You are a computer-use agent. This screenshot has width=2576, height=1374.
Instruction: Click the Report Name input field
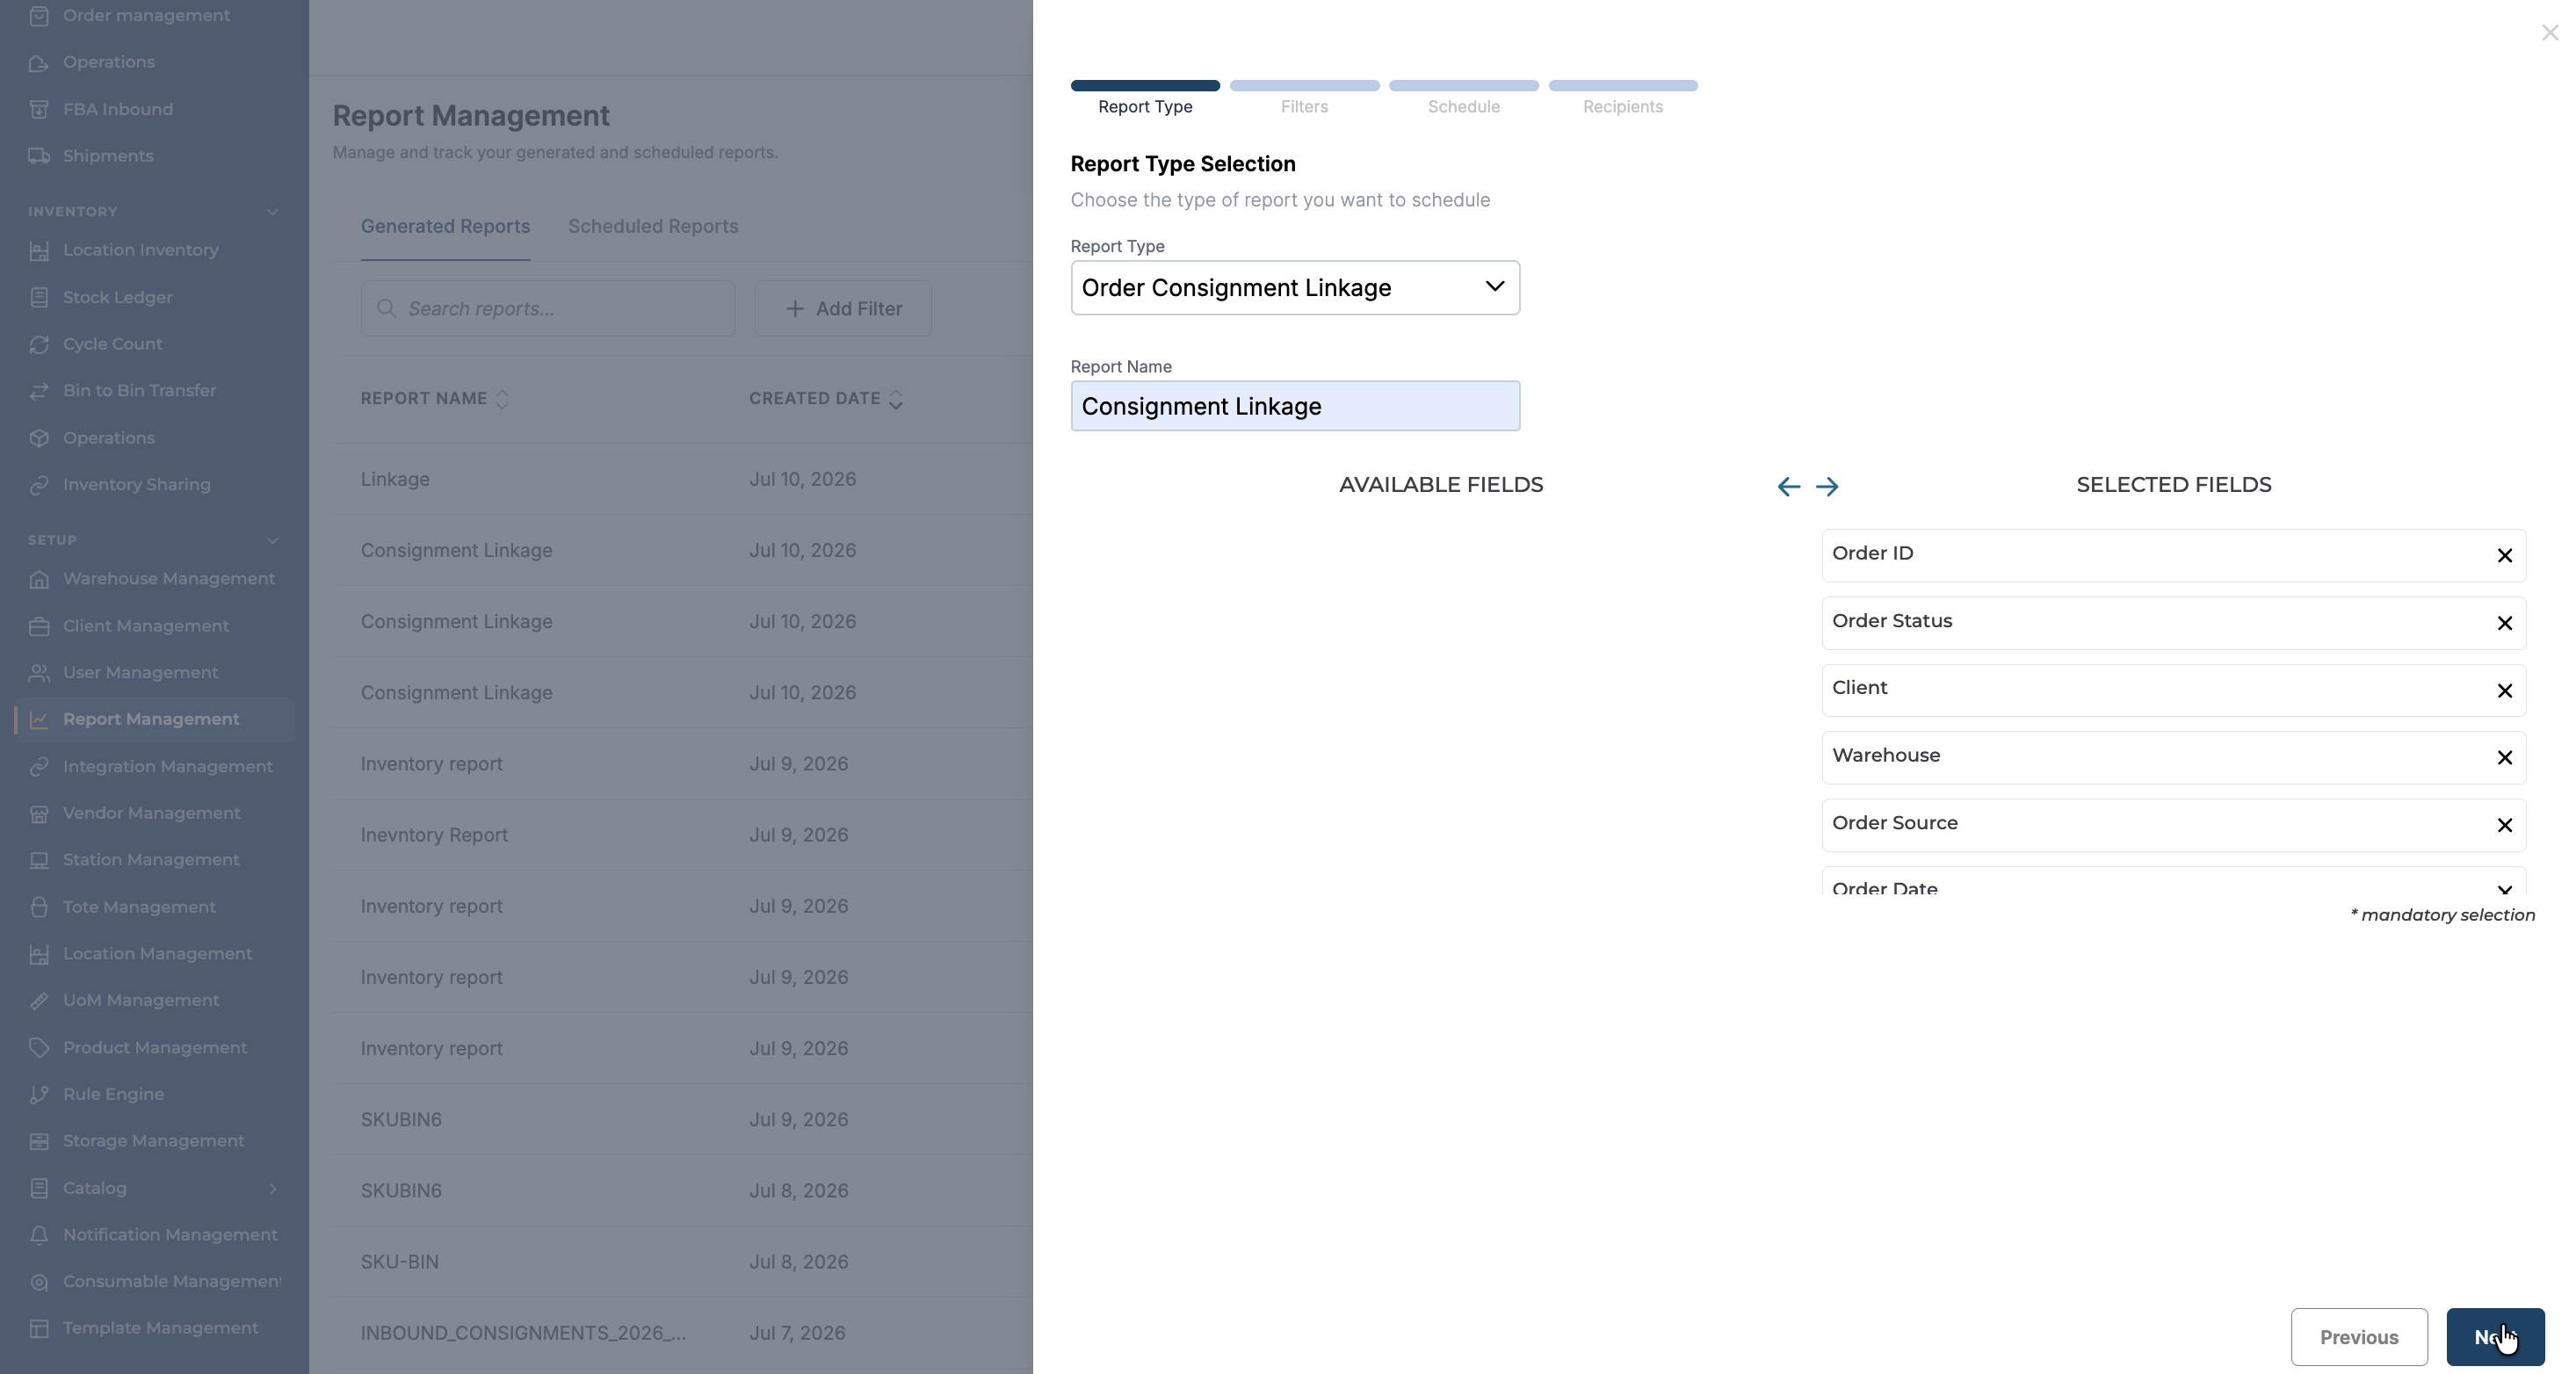coord(1295,406)
